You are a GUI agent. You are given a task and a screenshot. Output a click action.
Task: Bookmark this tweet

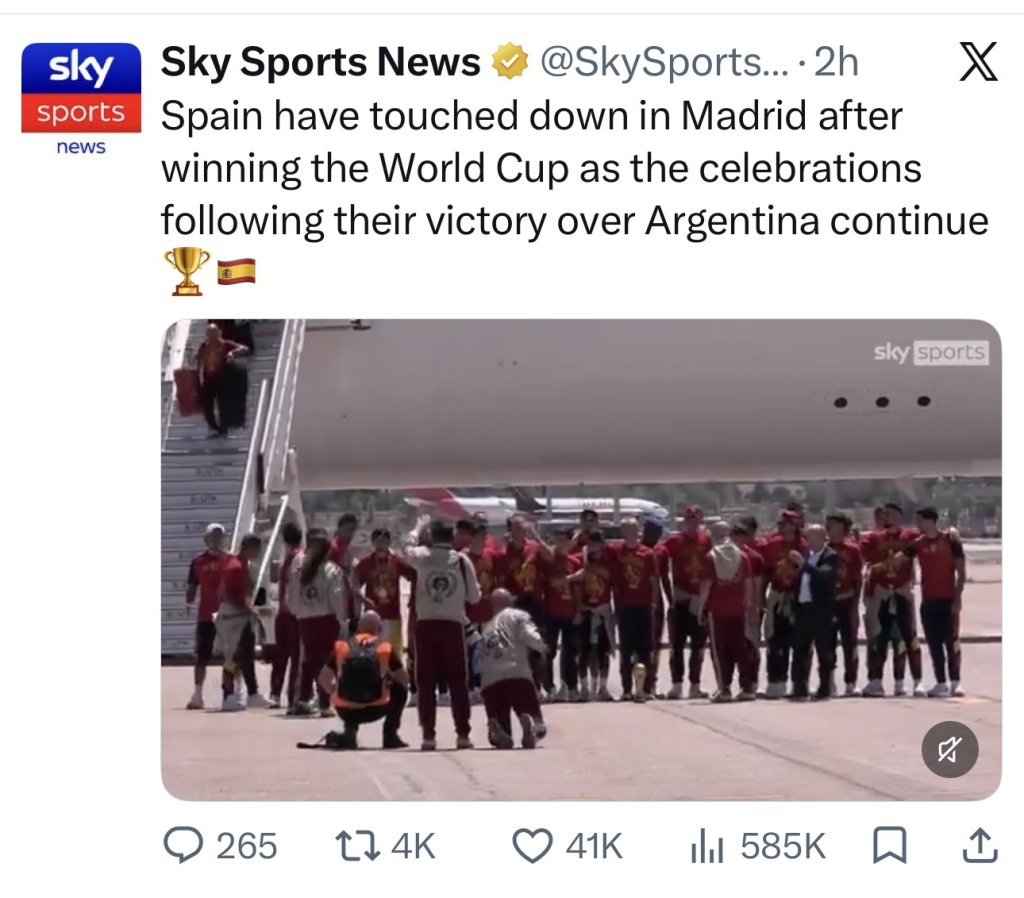click(x=889, y=846)
